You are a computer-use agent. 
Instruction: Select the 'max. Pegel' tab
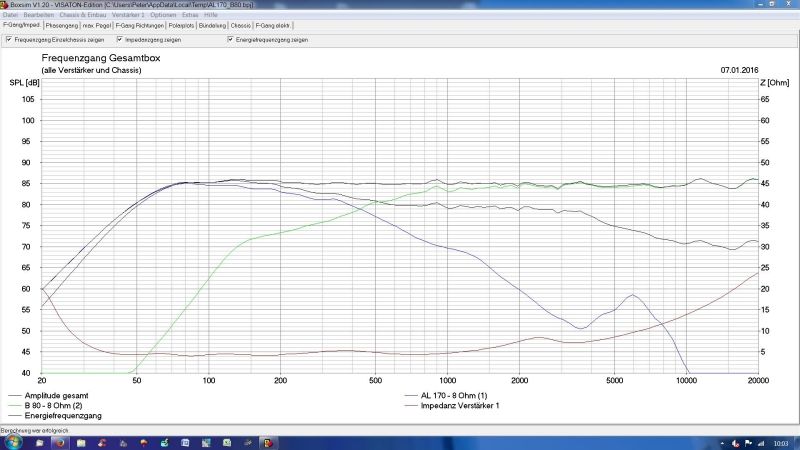pyautogui.click(x=97, y=25)
